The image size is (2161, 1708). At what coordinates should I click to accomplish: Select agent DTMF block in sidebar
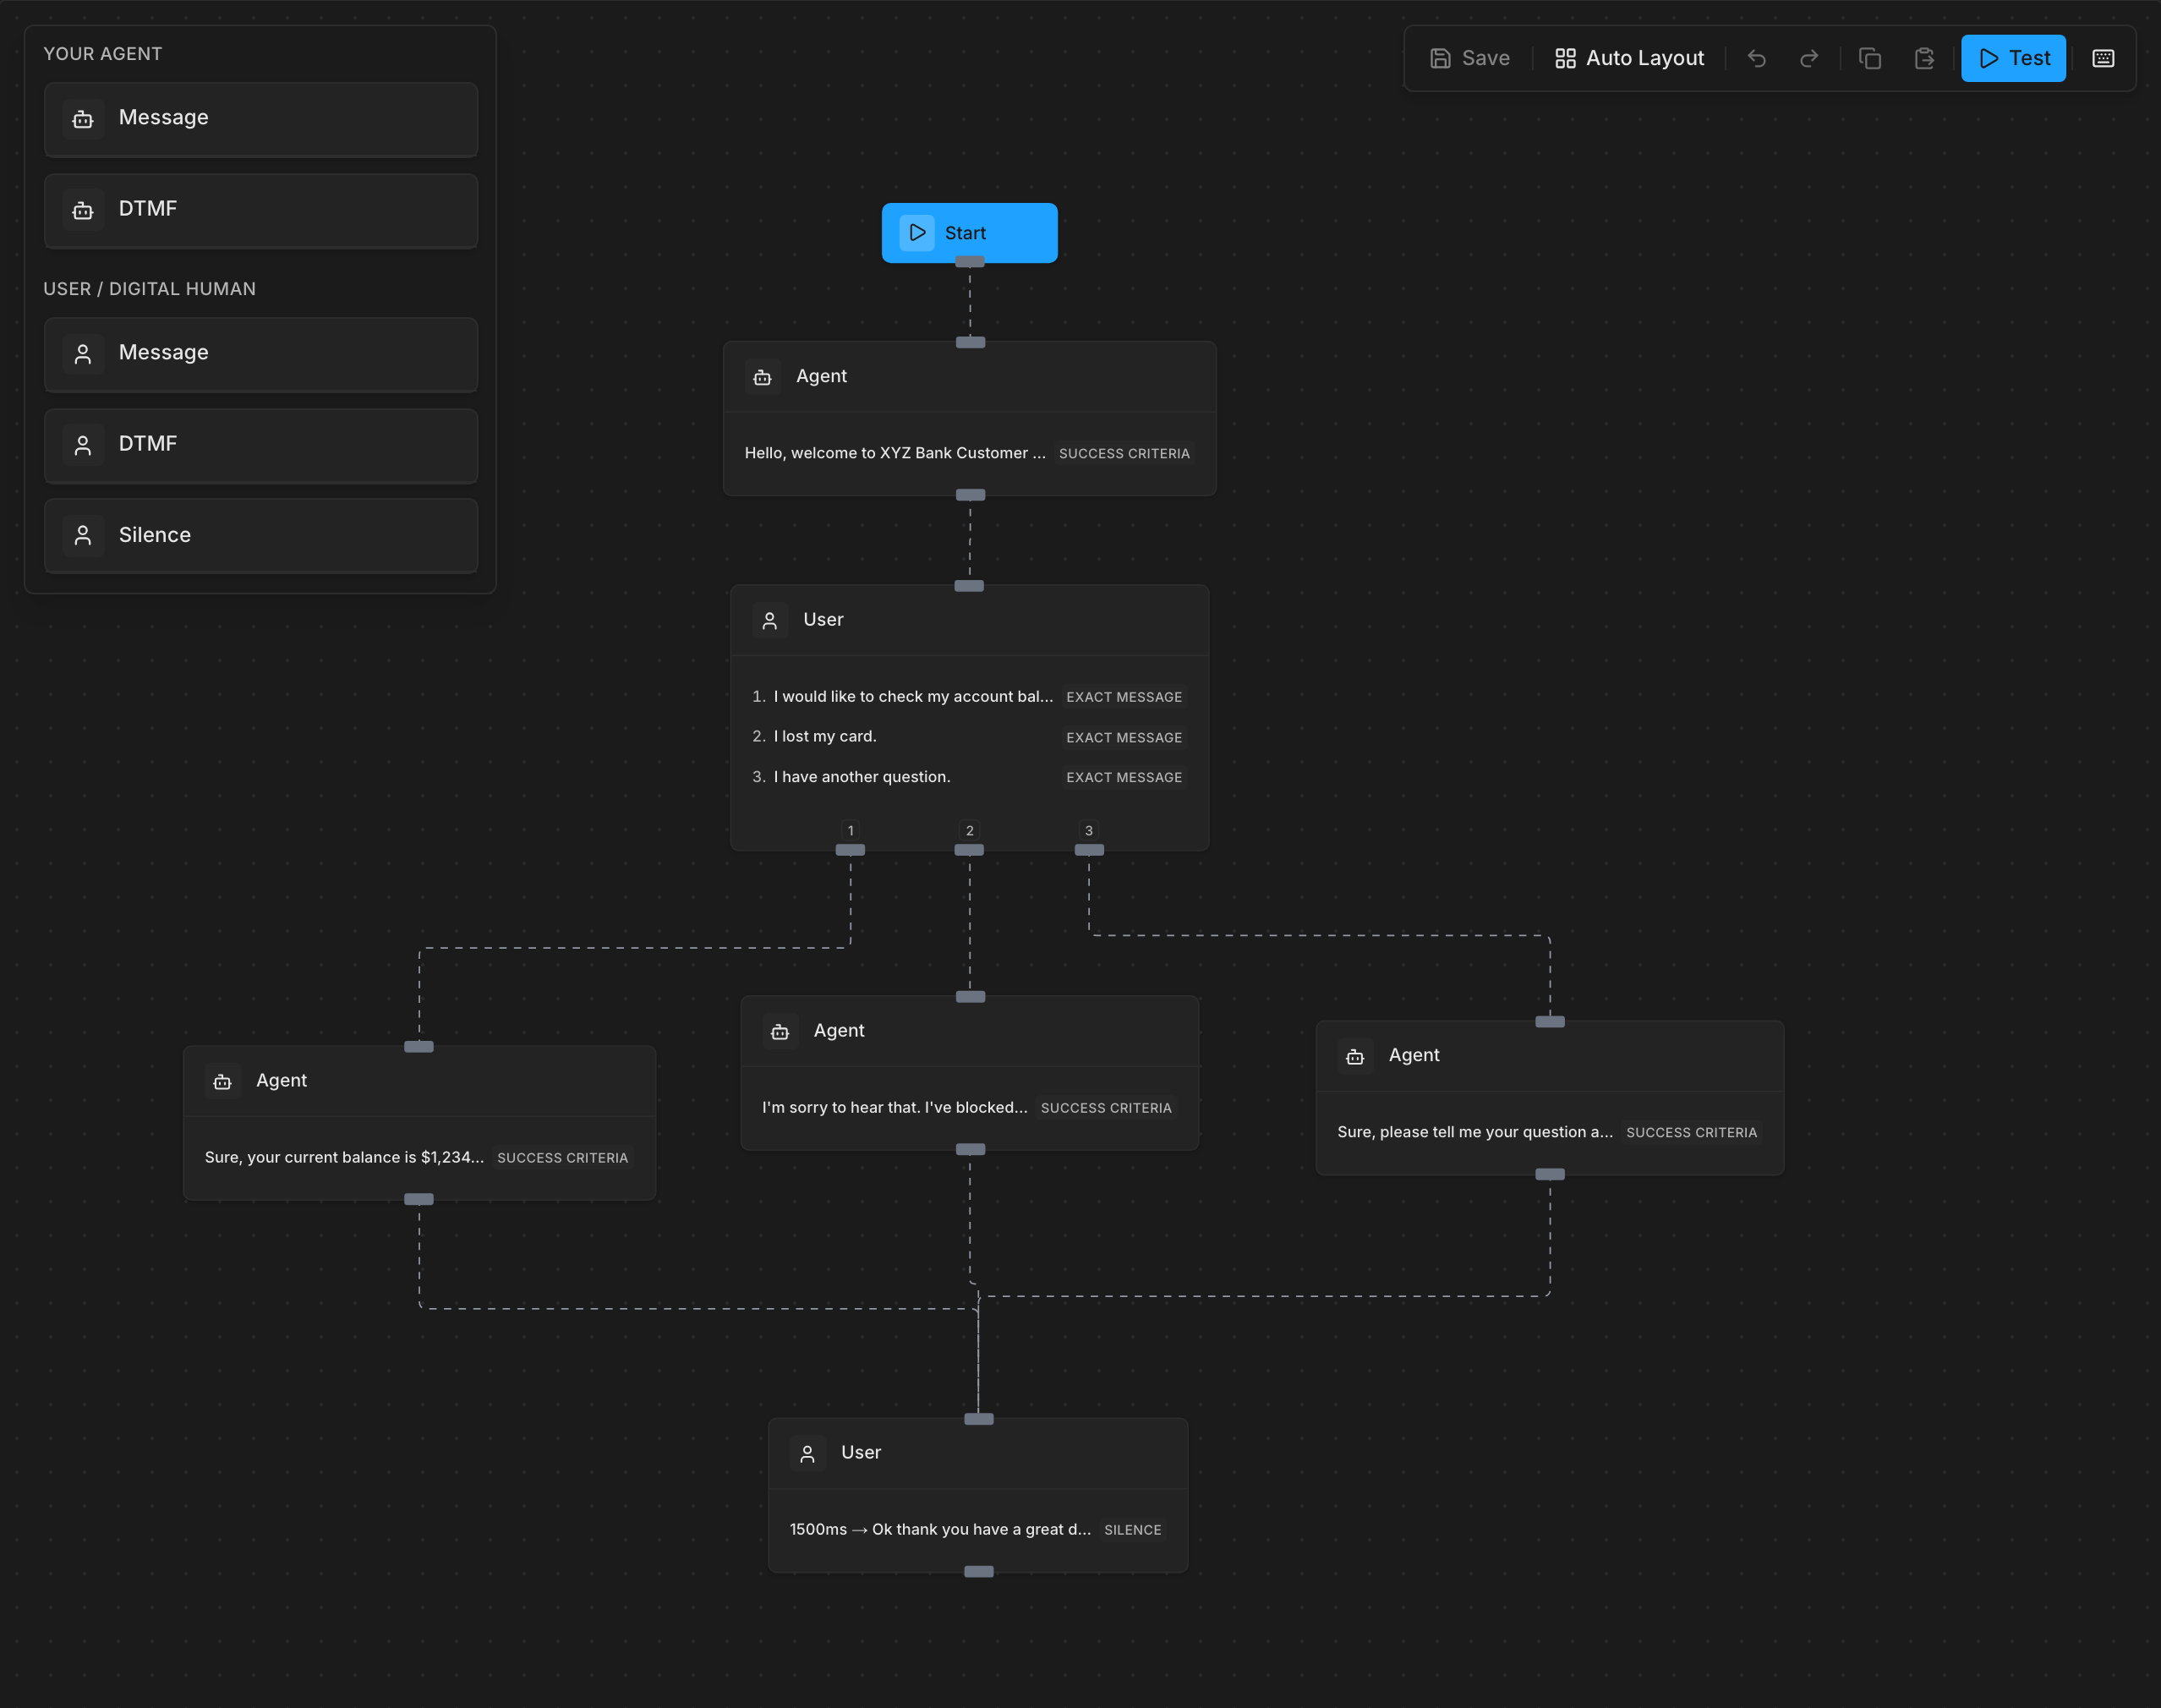(x=261, y=210)
